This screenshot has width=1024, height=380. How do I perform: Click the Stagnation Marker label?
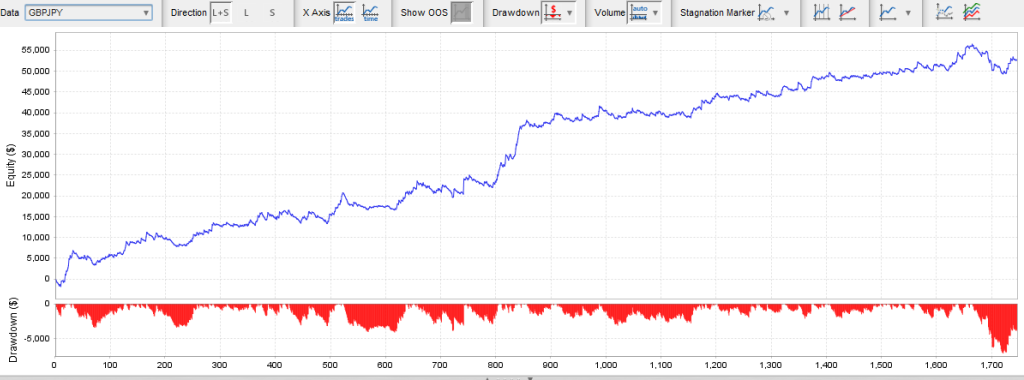[x=717, y=12]
